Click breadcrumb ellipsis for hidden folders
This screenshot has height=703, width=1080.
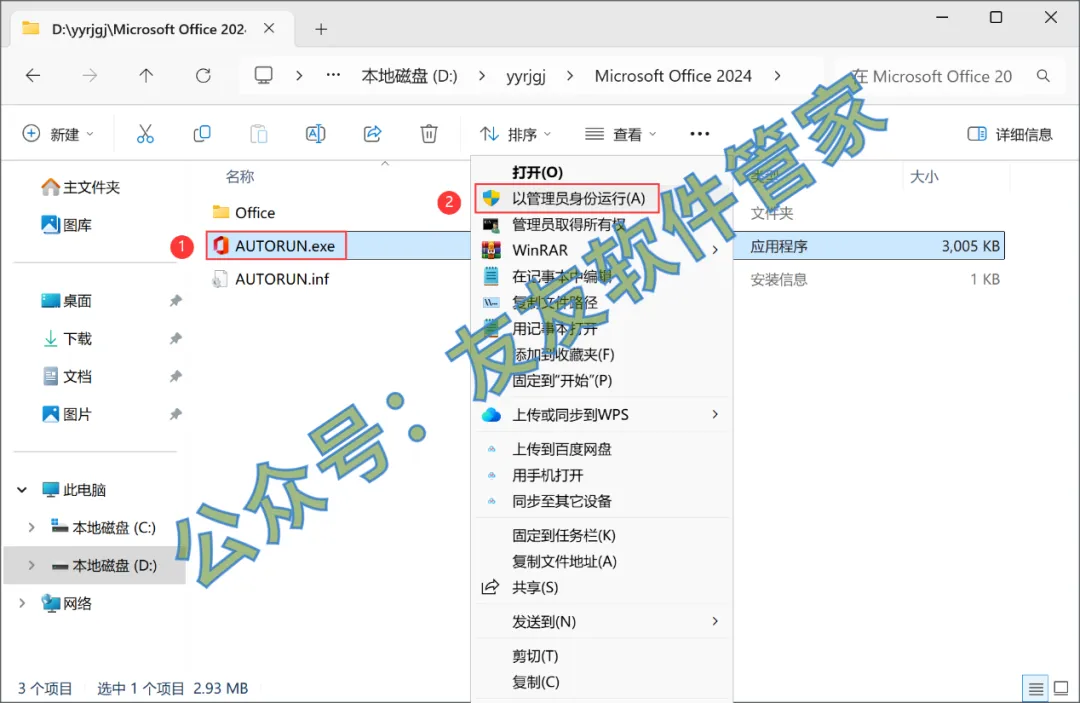pyautogui.click(x=333, y=75)
